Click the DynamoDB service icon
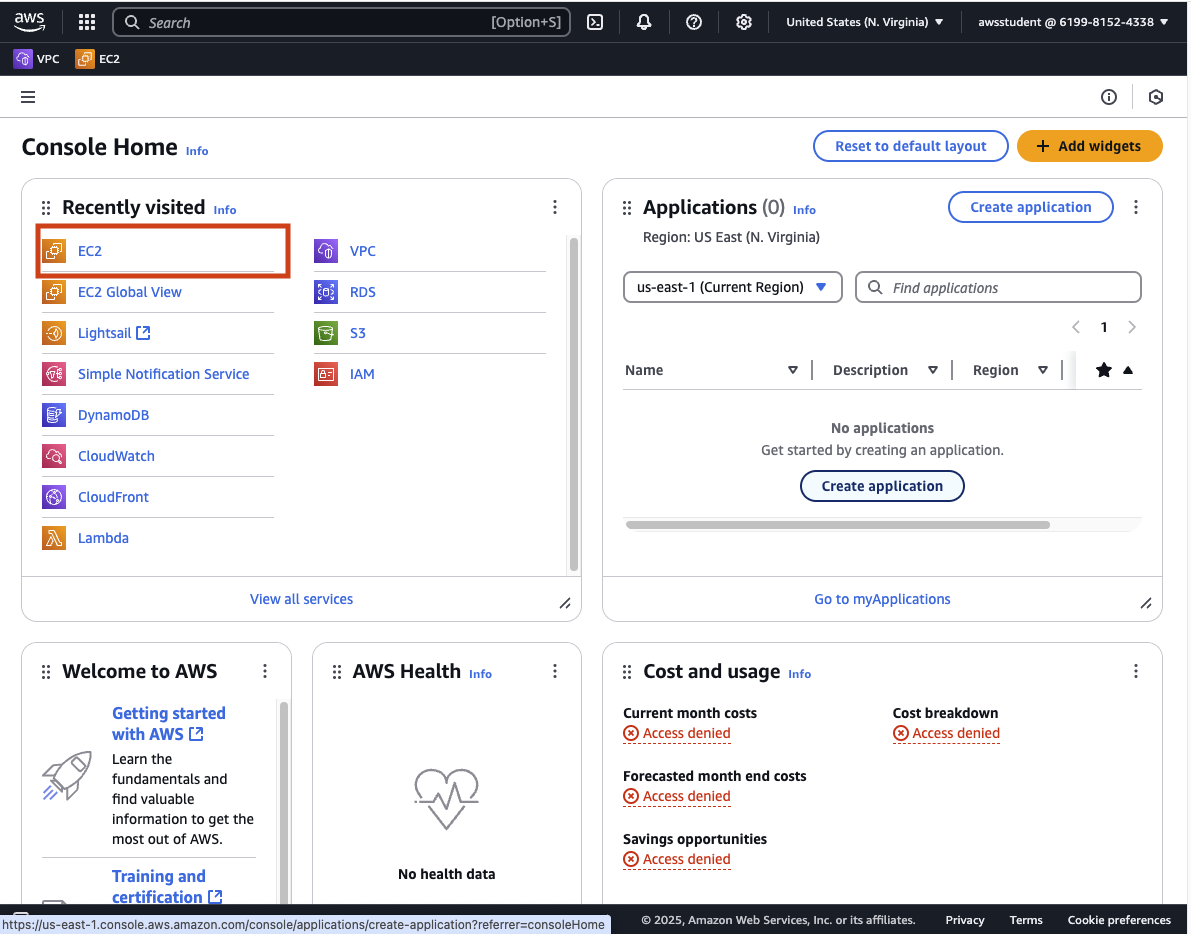The image size is (1191, 934). (x=54, y=415)
